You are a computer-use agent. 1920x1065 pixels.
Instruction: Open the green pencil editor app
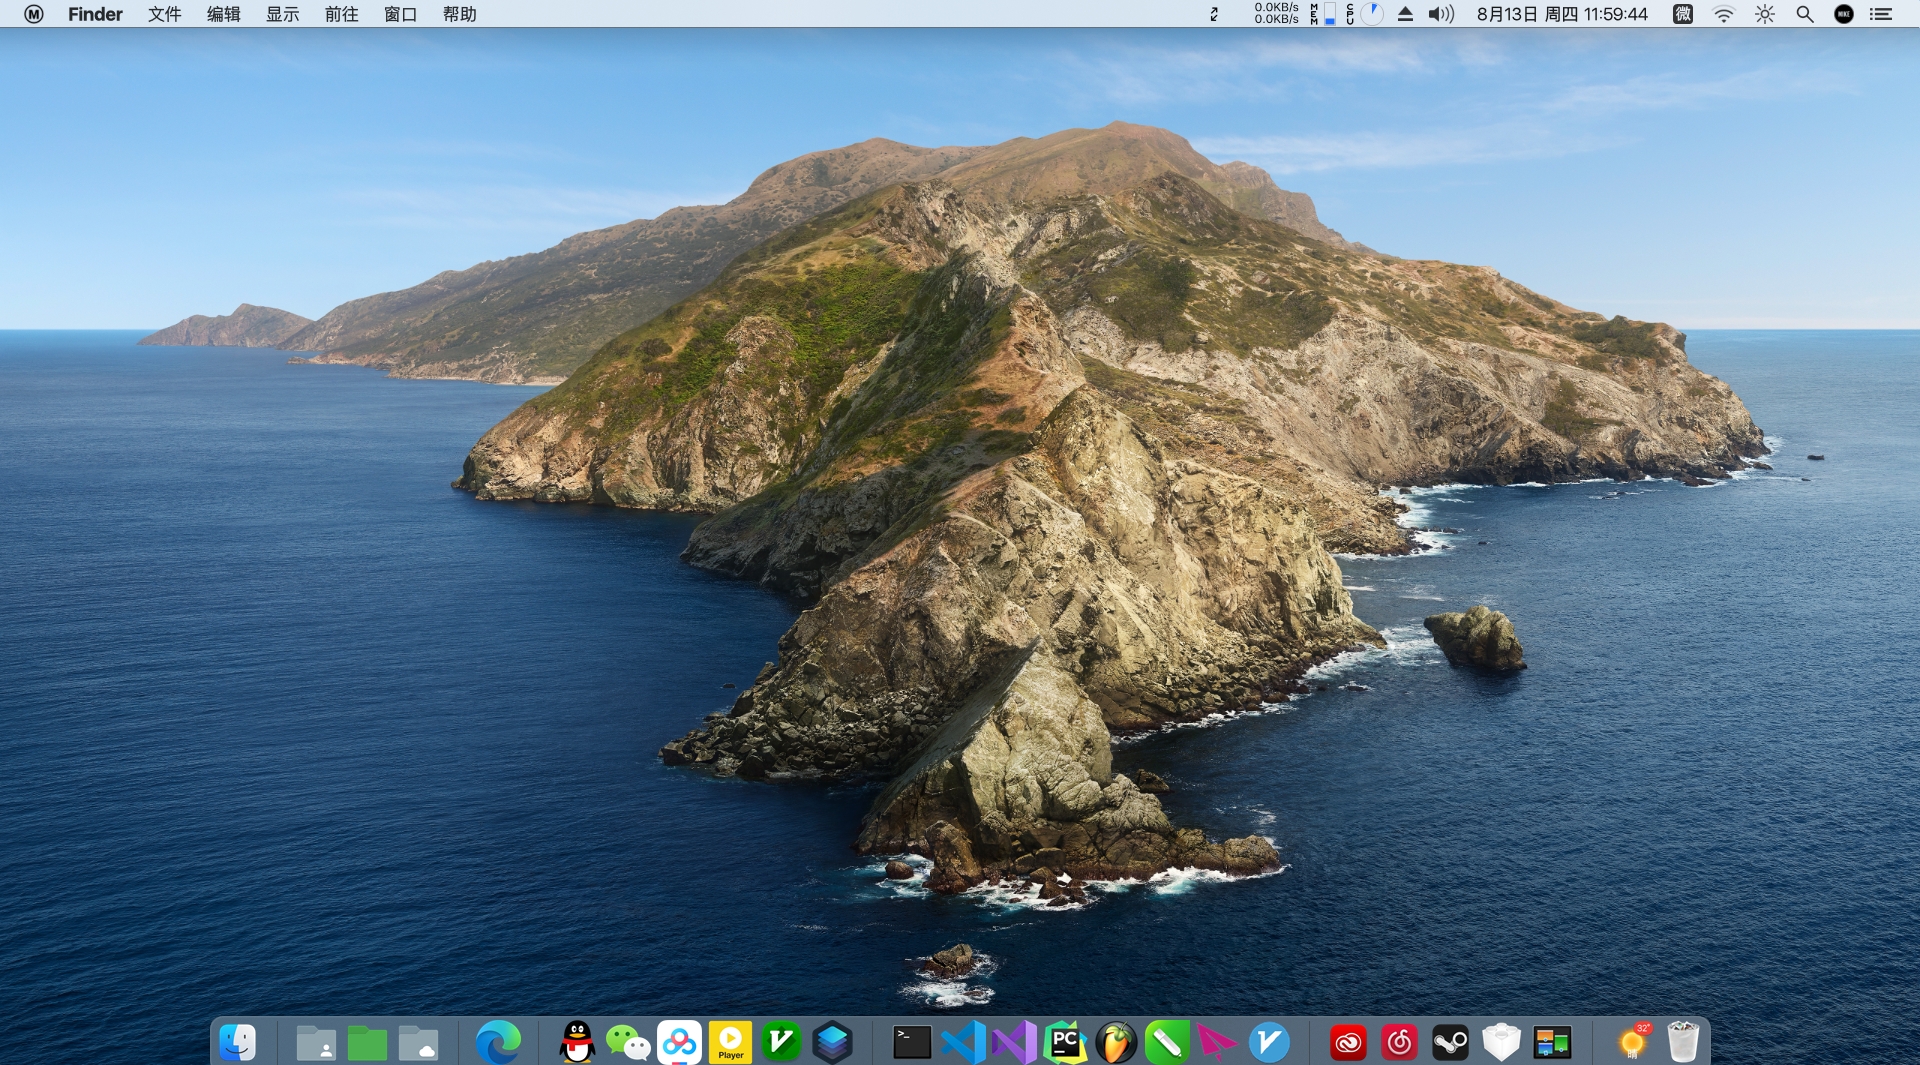coord(1167,1043)
